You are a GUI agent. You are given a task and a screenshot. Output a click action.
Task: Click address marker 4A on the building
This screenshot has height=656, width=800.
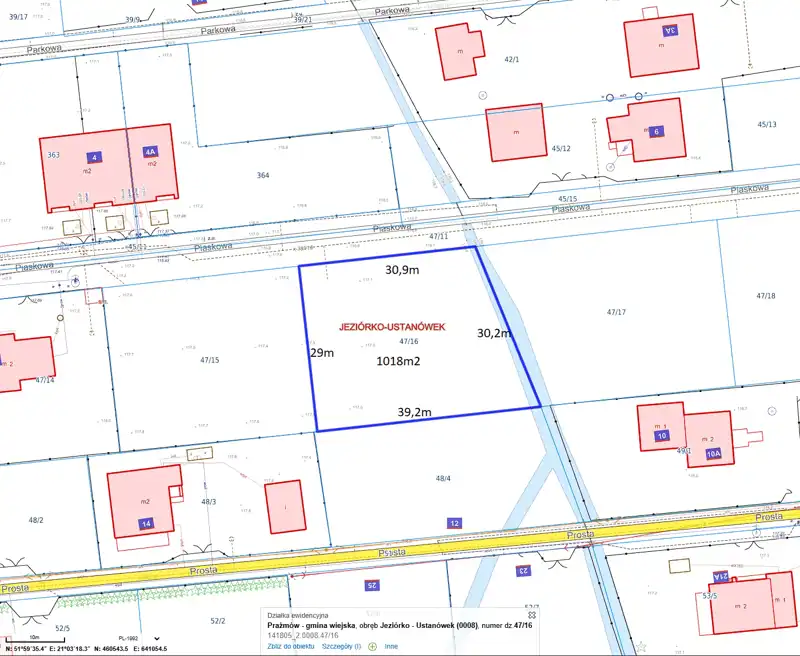tap(151, 152)
